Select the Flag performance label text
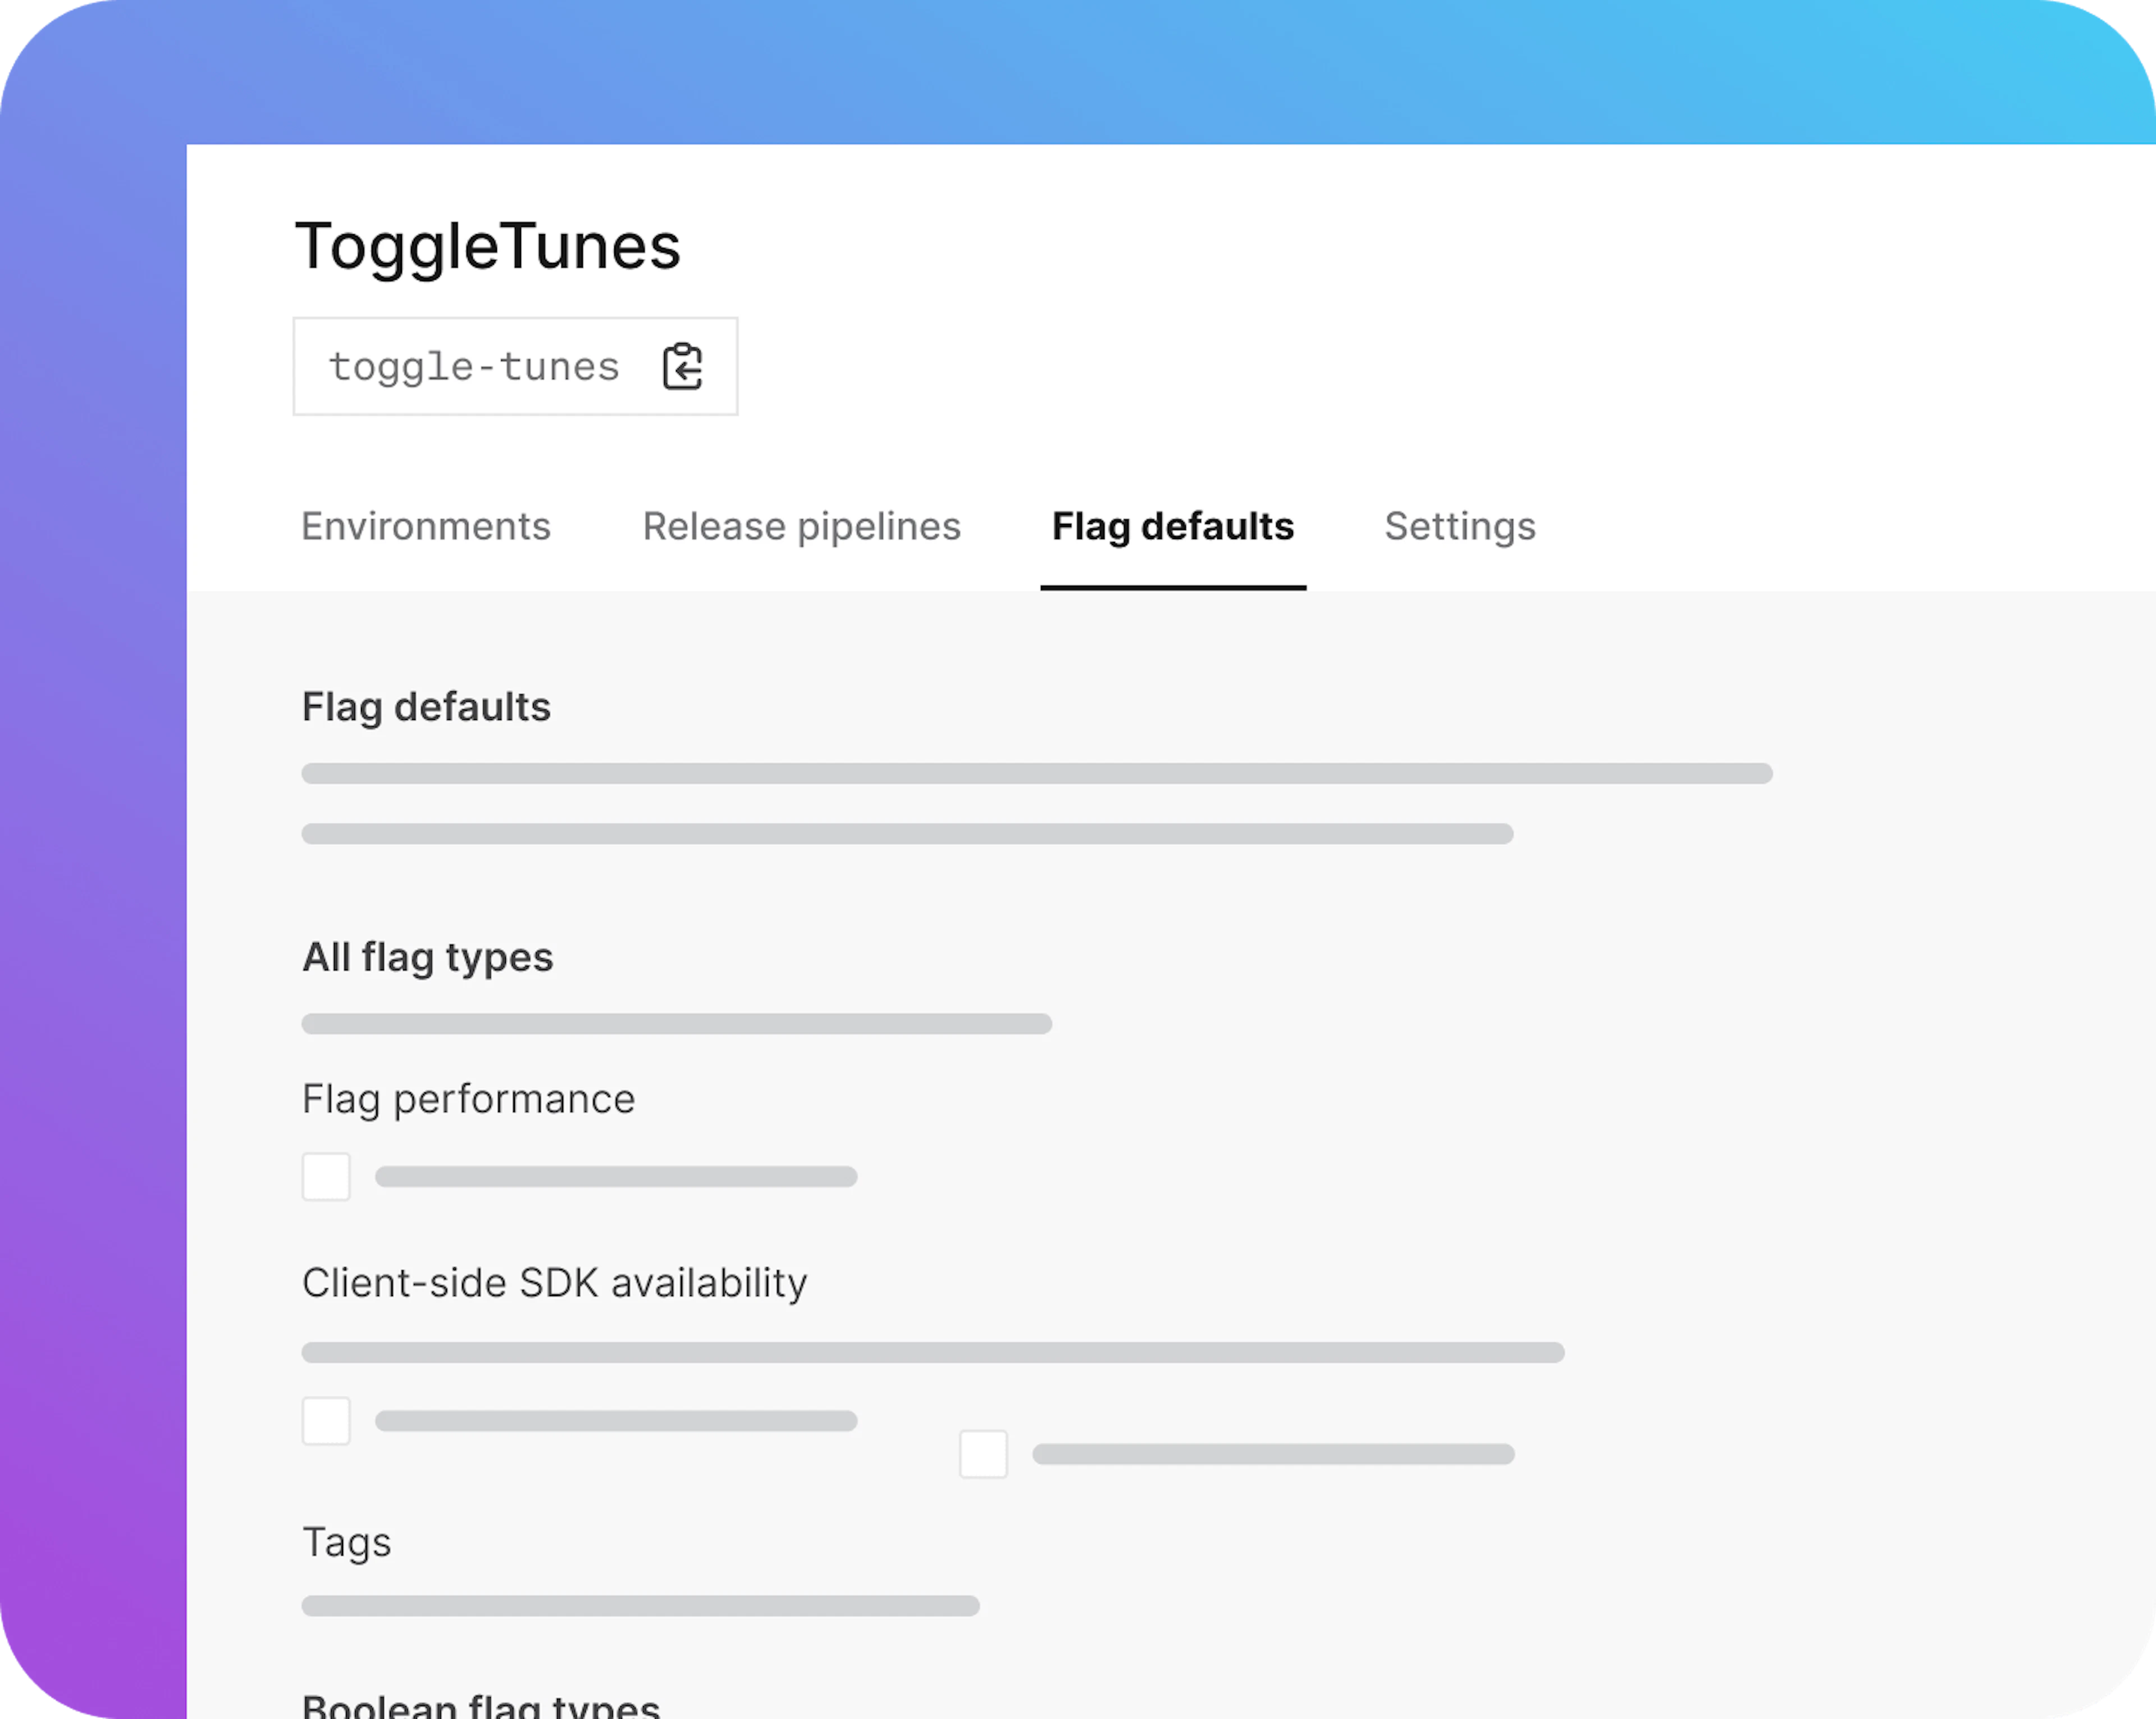 [469, 1098]
